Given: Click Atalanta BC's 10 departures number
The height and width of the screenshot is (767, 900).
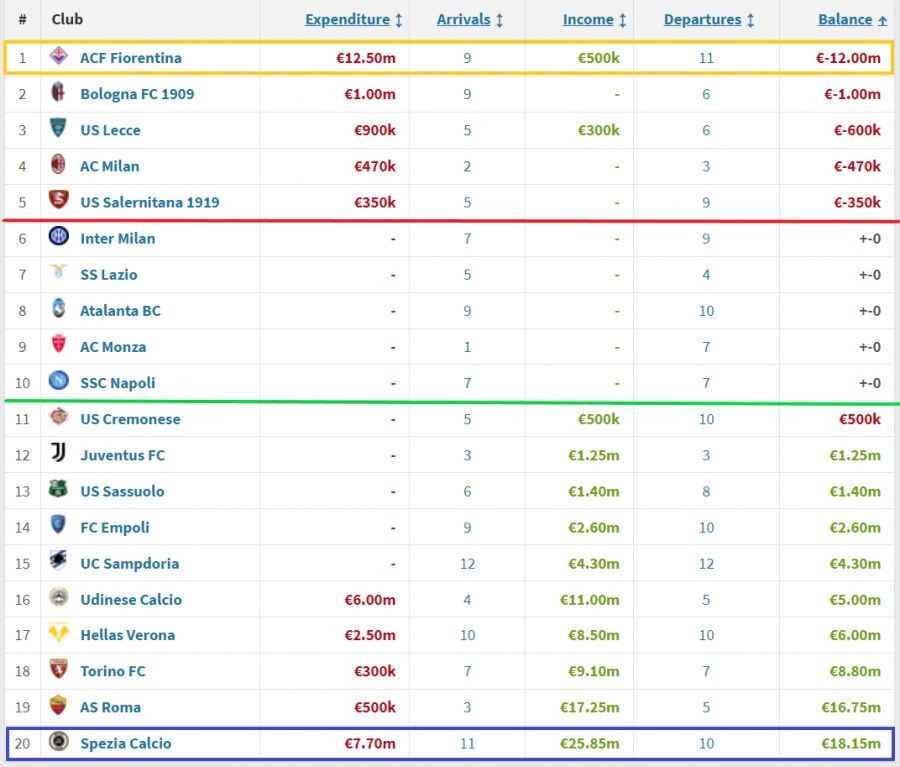Looking at the screenshot, I should (706, 310).
